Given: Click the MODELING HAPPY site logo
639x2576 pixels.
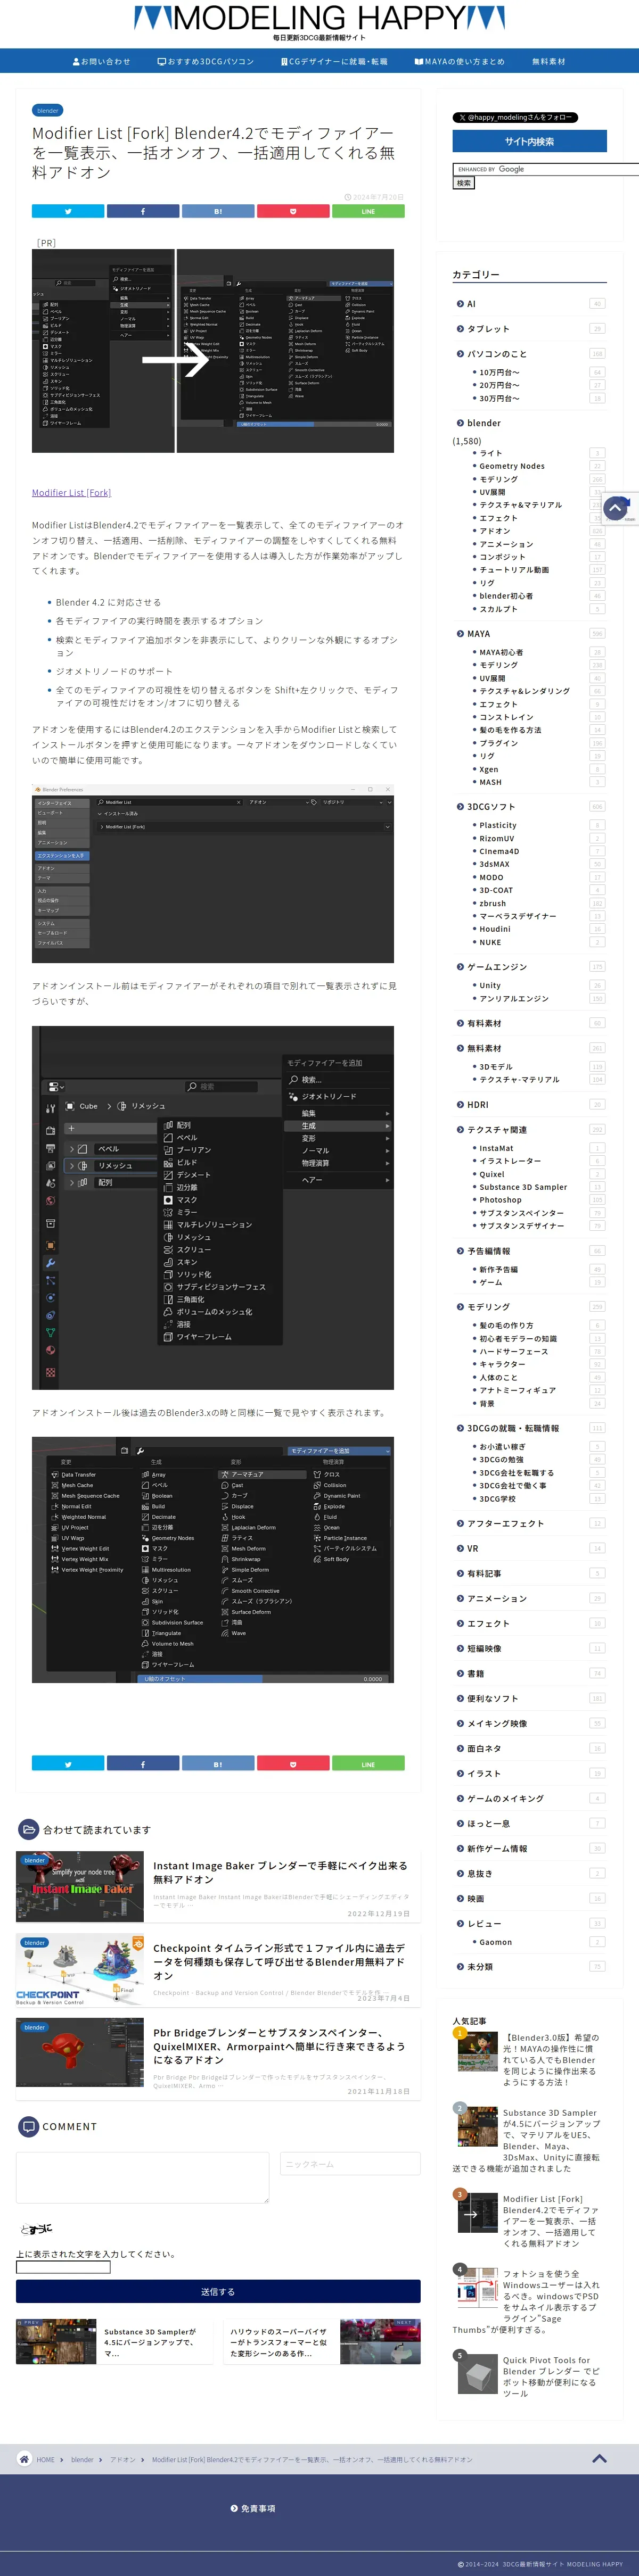Looking at the screenshot, I should click(319, 18).
